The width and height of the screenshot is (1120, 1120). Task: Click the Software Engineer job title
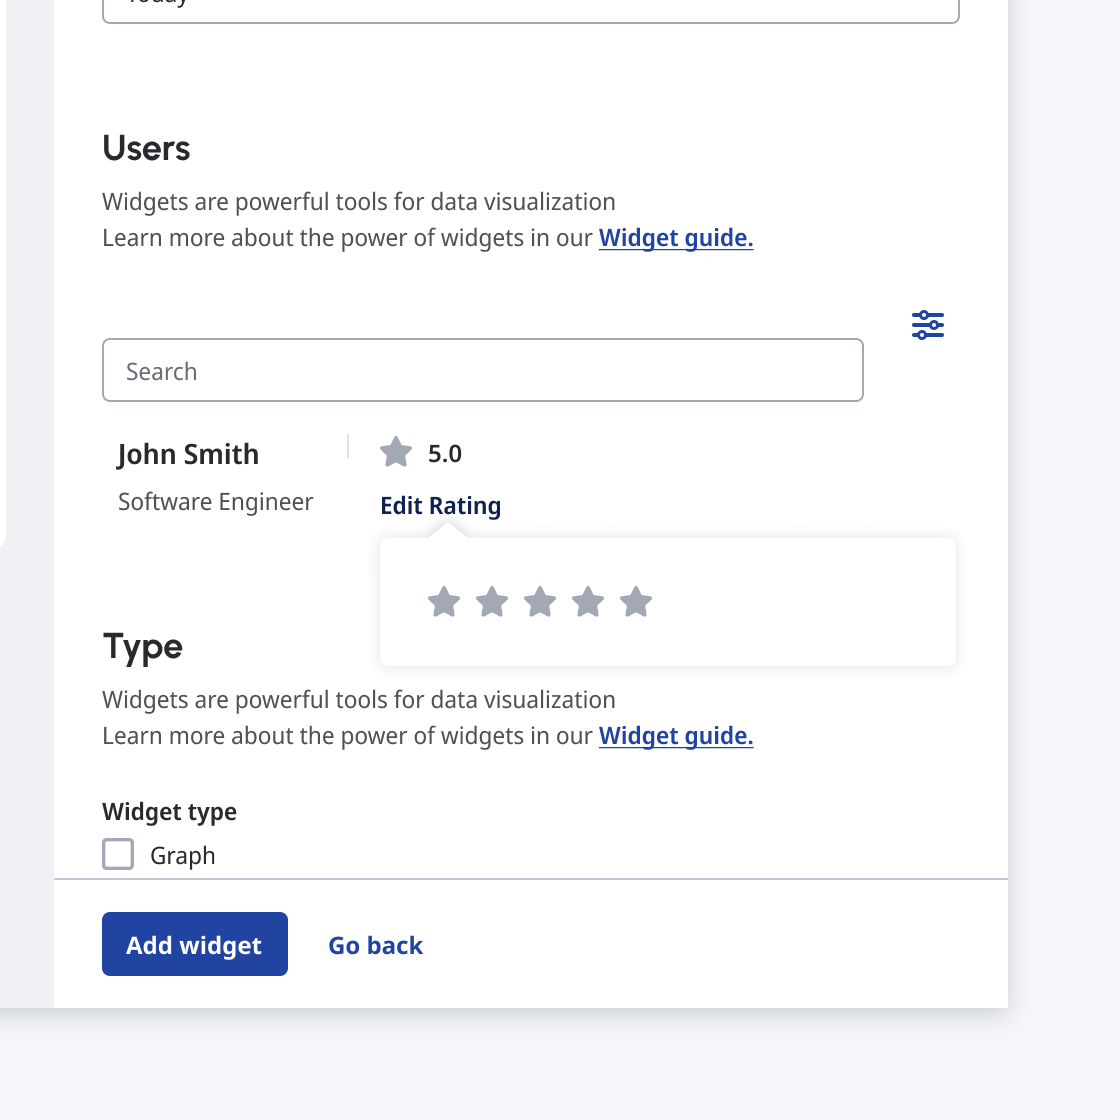pos(216,502)
